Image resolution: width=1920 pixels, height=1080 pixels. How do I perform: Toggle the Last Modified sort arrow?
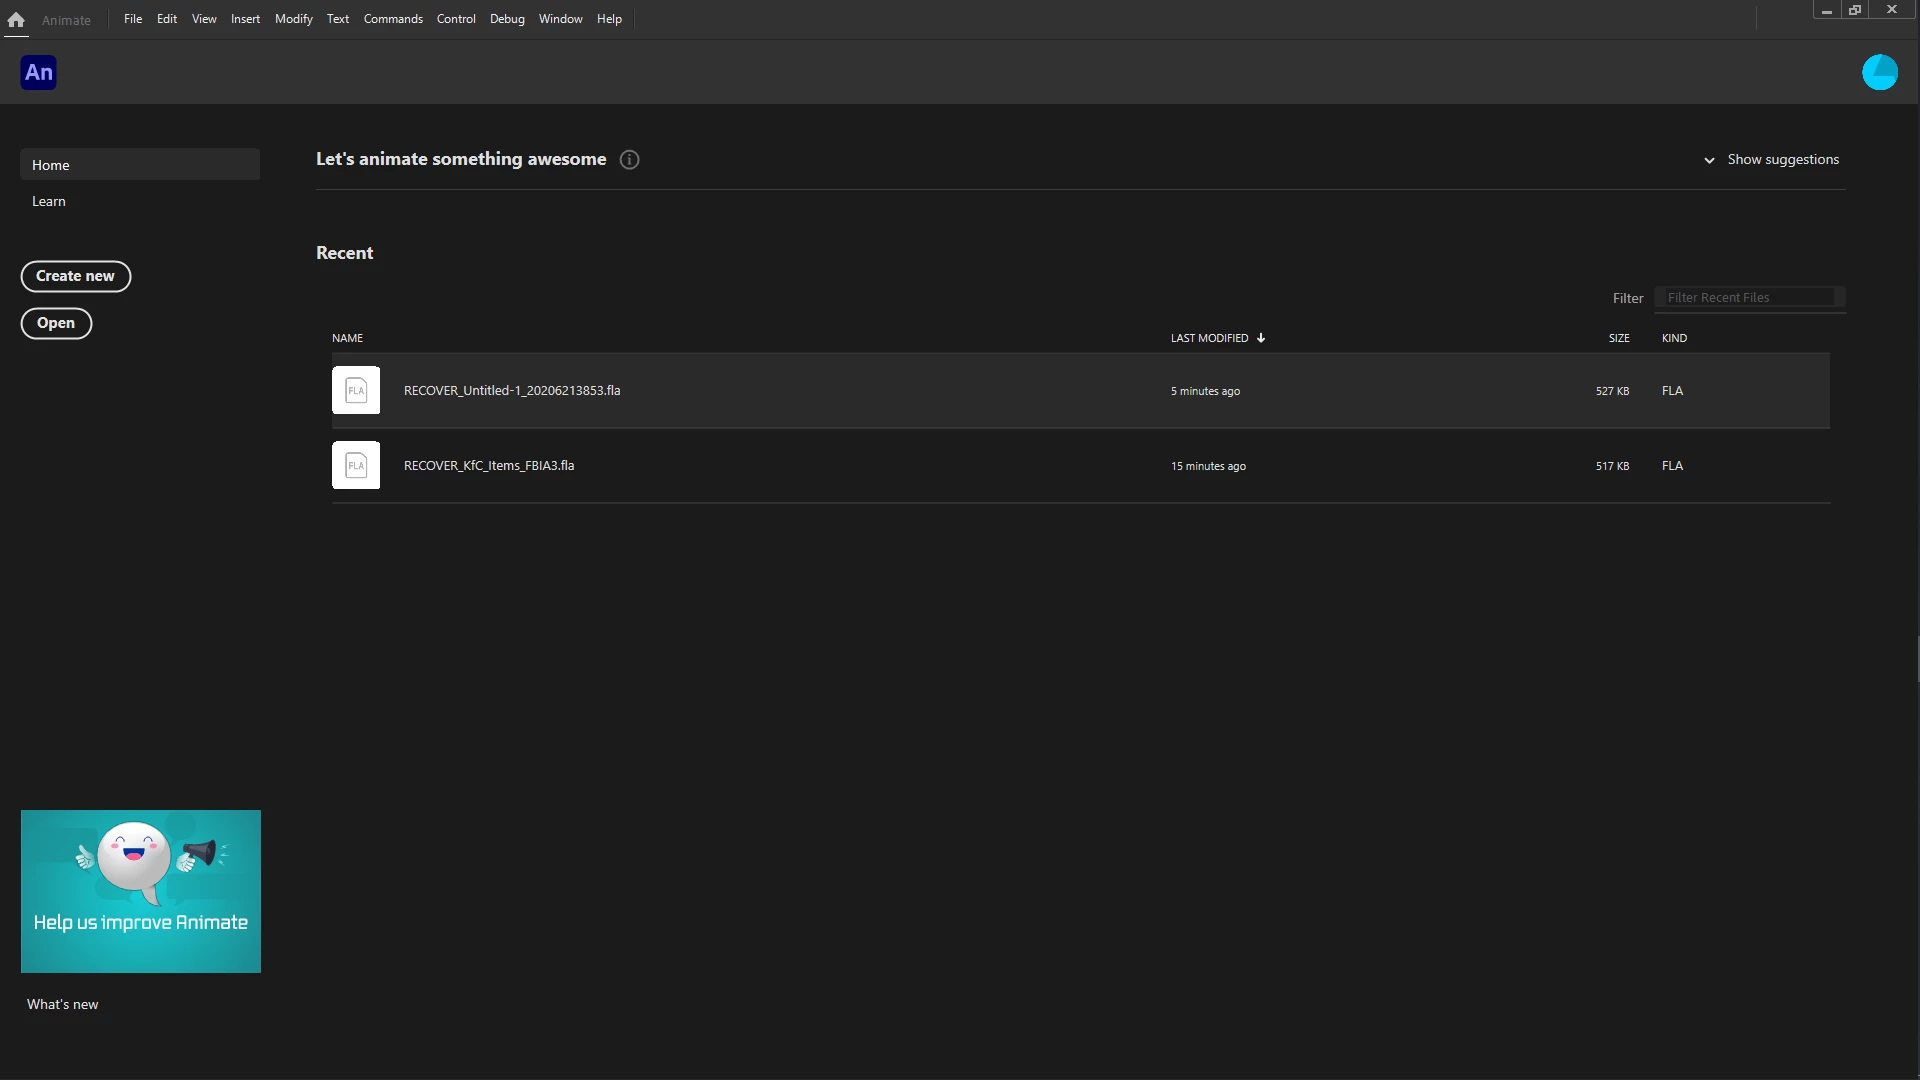coord(1261,338)
